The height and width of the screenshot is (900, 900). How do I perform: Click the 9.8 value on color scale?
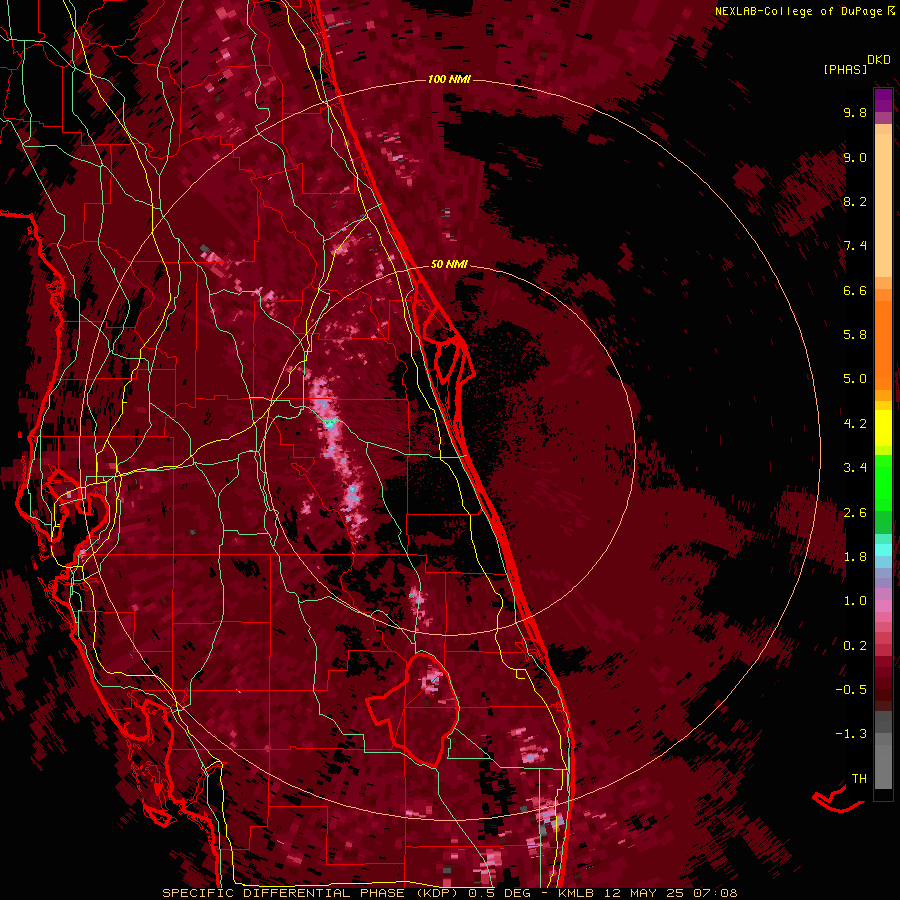tap(855, 112)
